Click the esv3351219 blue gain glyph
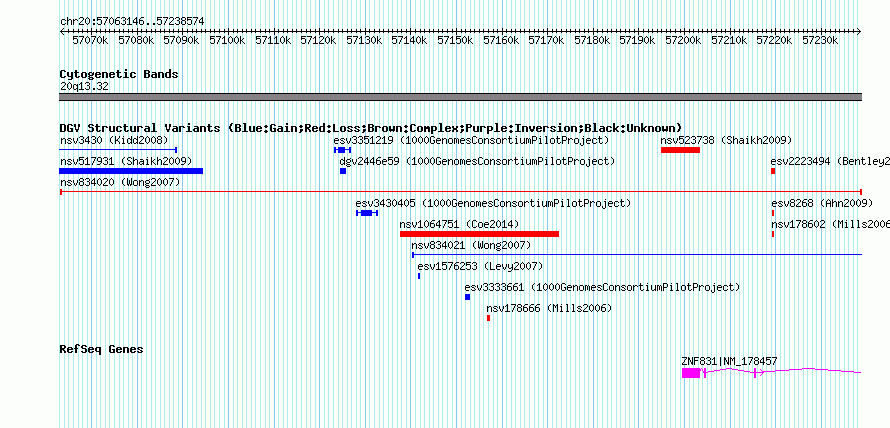 click(x=342, y=150)
